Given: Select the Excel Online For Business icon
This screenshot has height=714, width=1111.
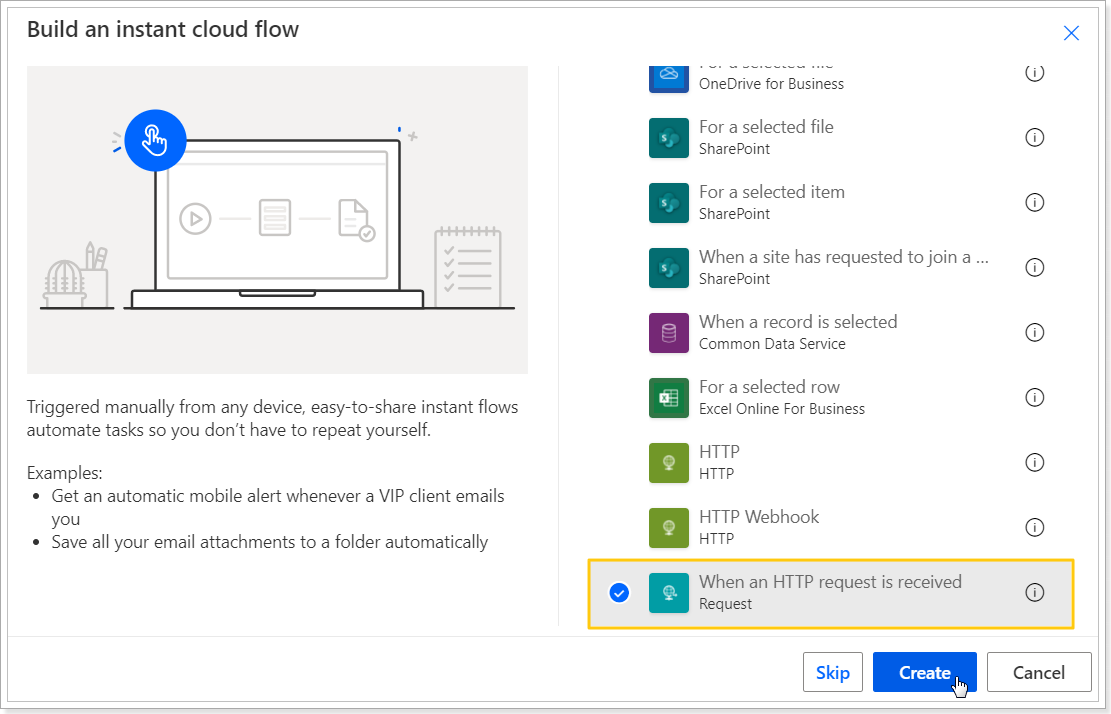Looking at the screenshot, I should [x=669, y=398].
